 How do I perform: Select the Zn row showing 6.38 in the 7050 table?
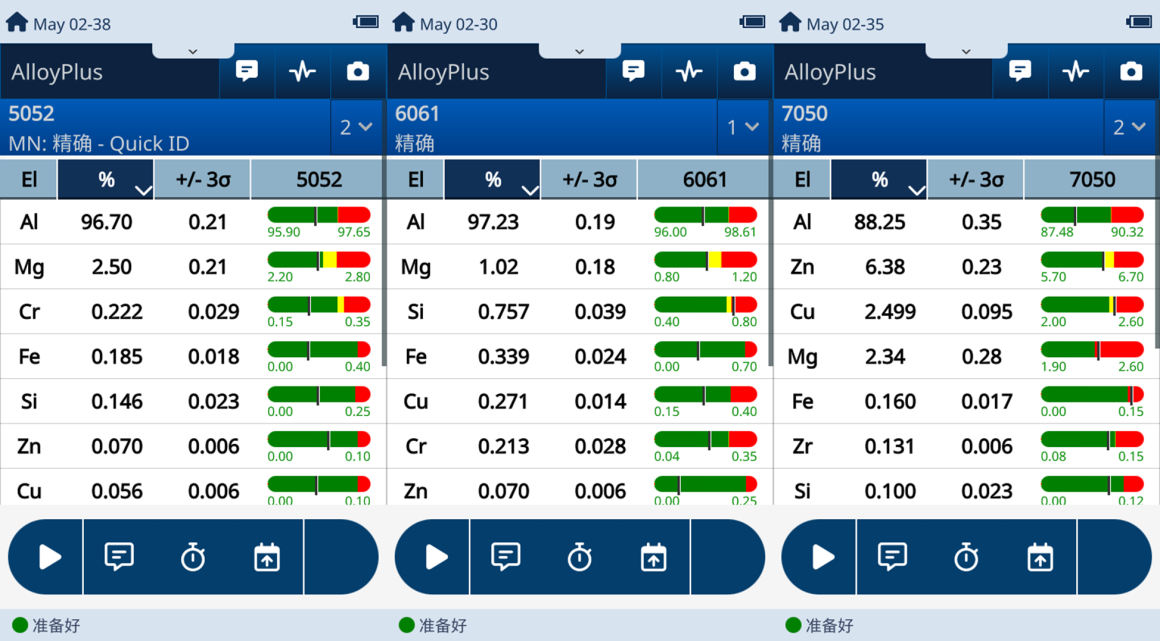click(x=880, y=267)
